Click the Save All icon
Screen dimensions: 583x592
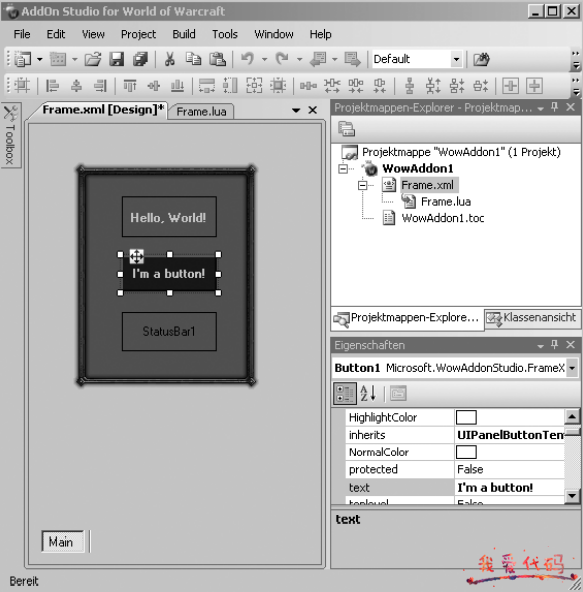coord(140,59)
